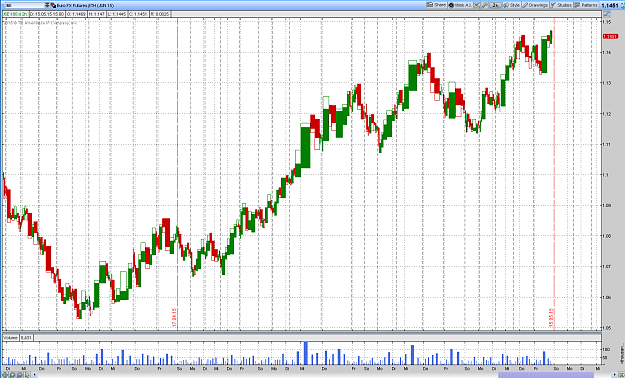The height and width of the screenshot is (378, 625).
Task: Click the checkmark icon beside think A.I.
Action: click(477, 5)
